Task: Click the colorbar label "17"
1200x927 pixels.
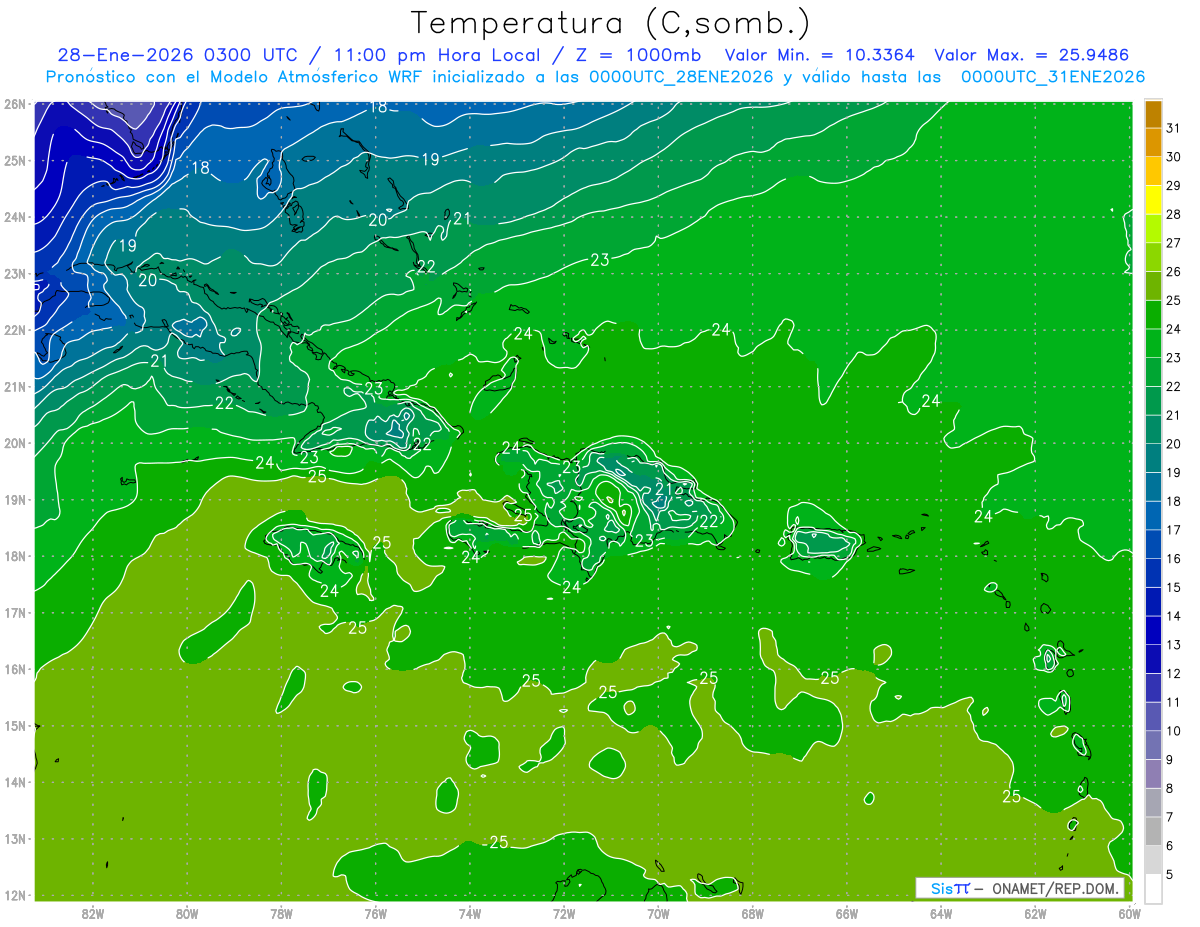Action: 1173,530
